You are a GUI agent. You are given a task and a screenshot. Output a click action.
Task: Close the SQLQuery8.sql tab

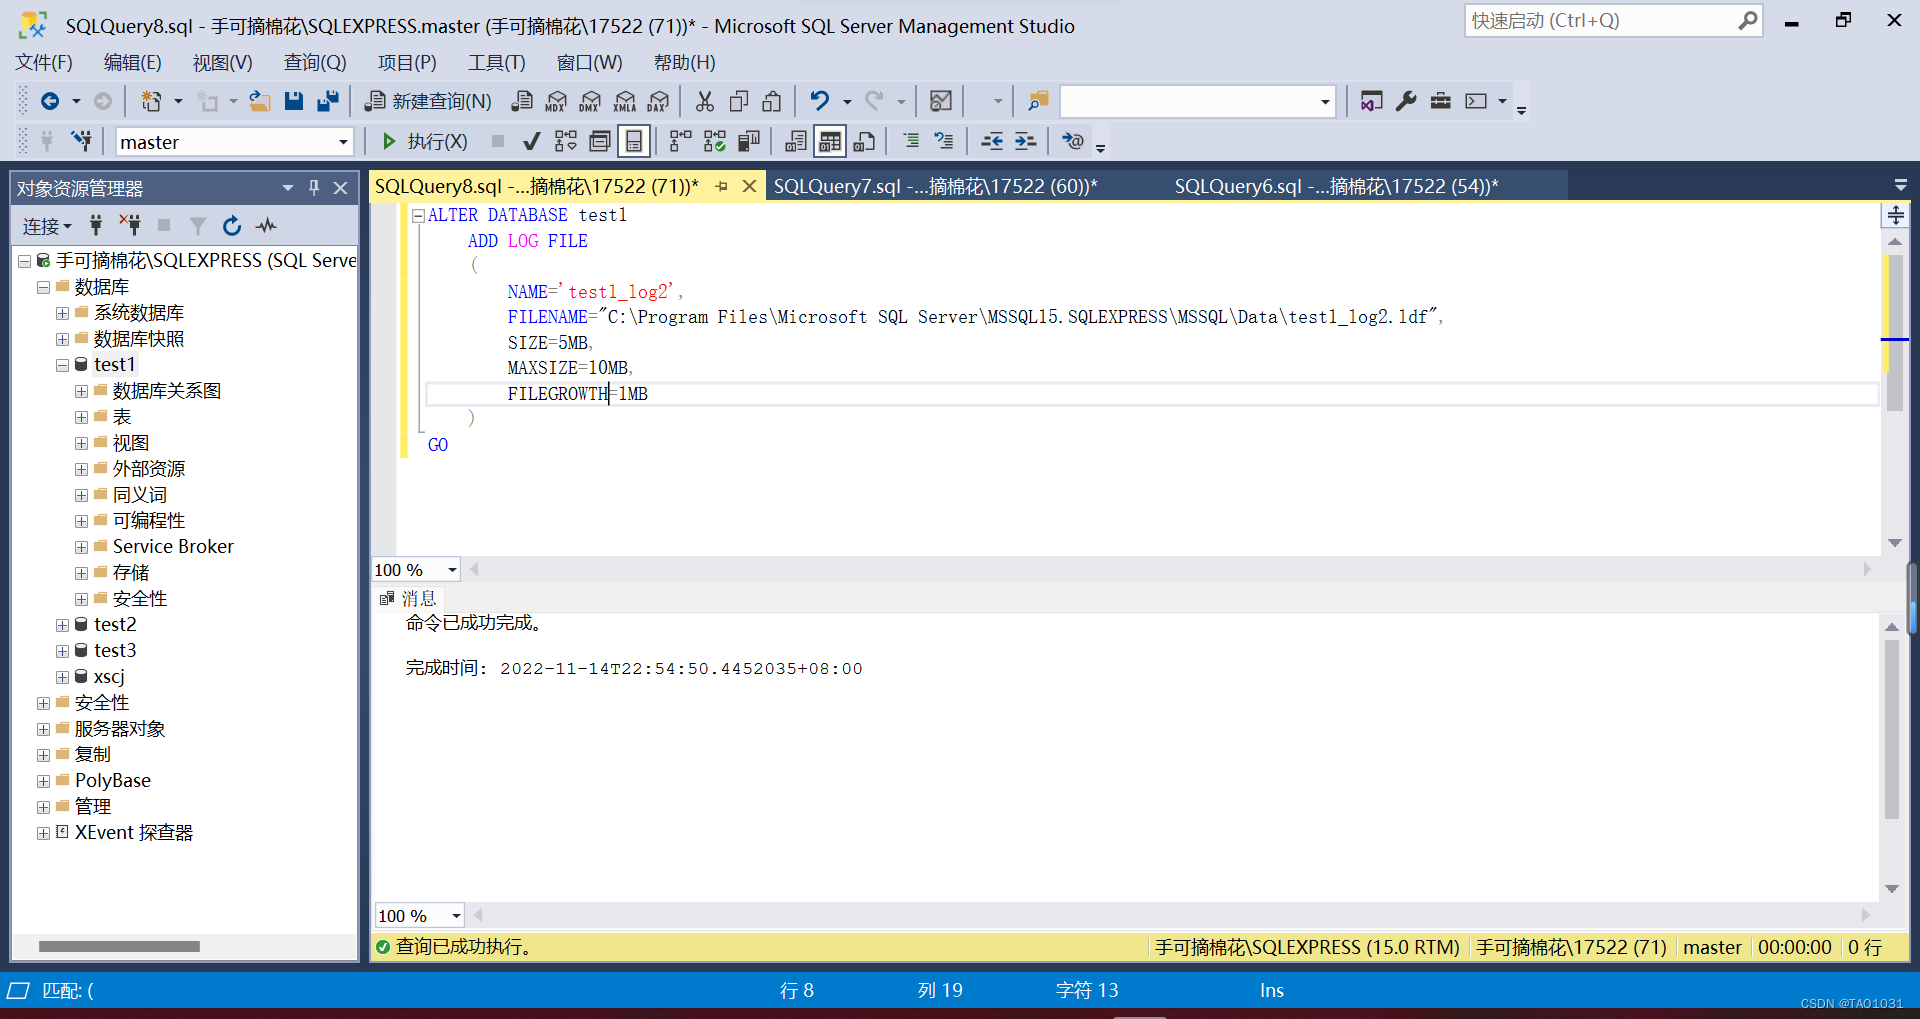tap(749, 187)
